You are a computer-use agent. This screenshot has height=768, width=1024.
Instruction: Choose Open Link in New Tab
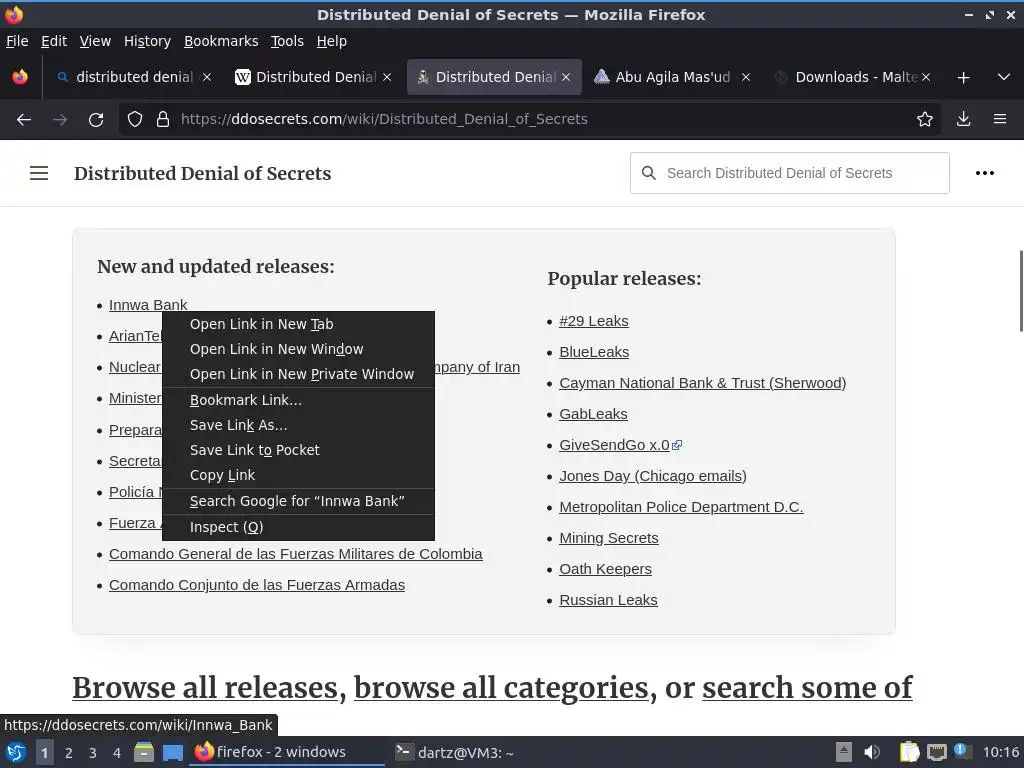(298, 324)
